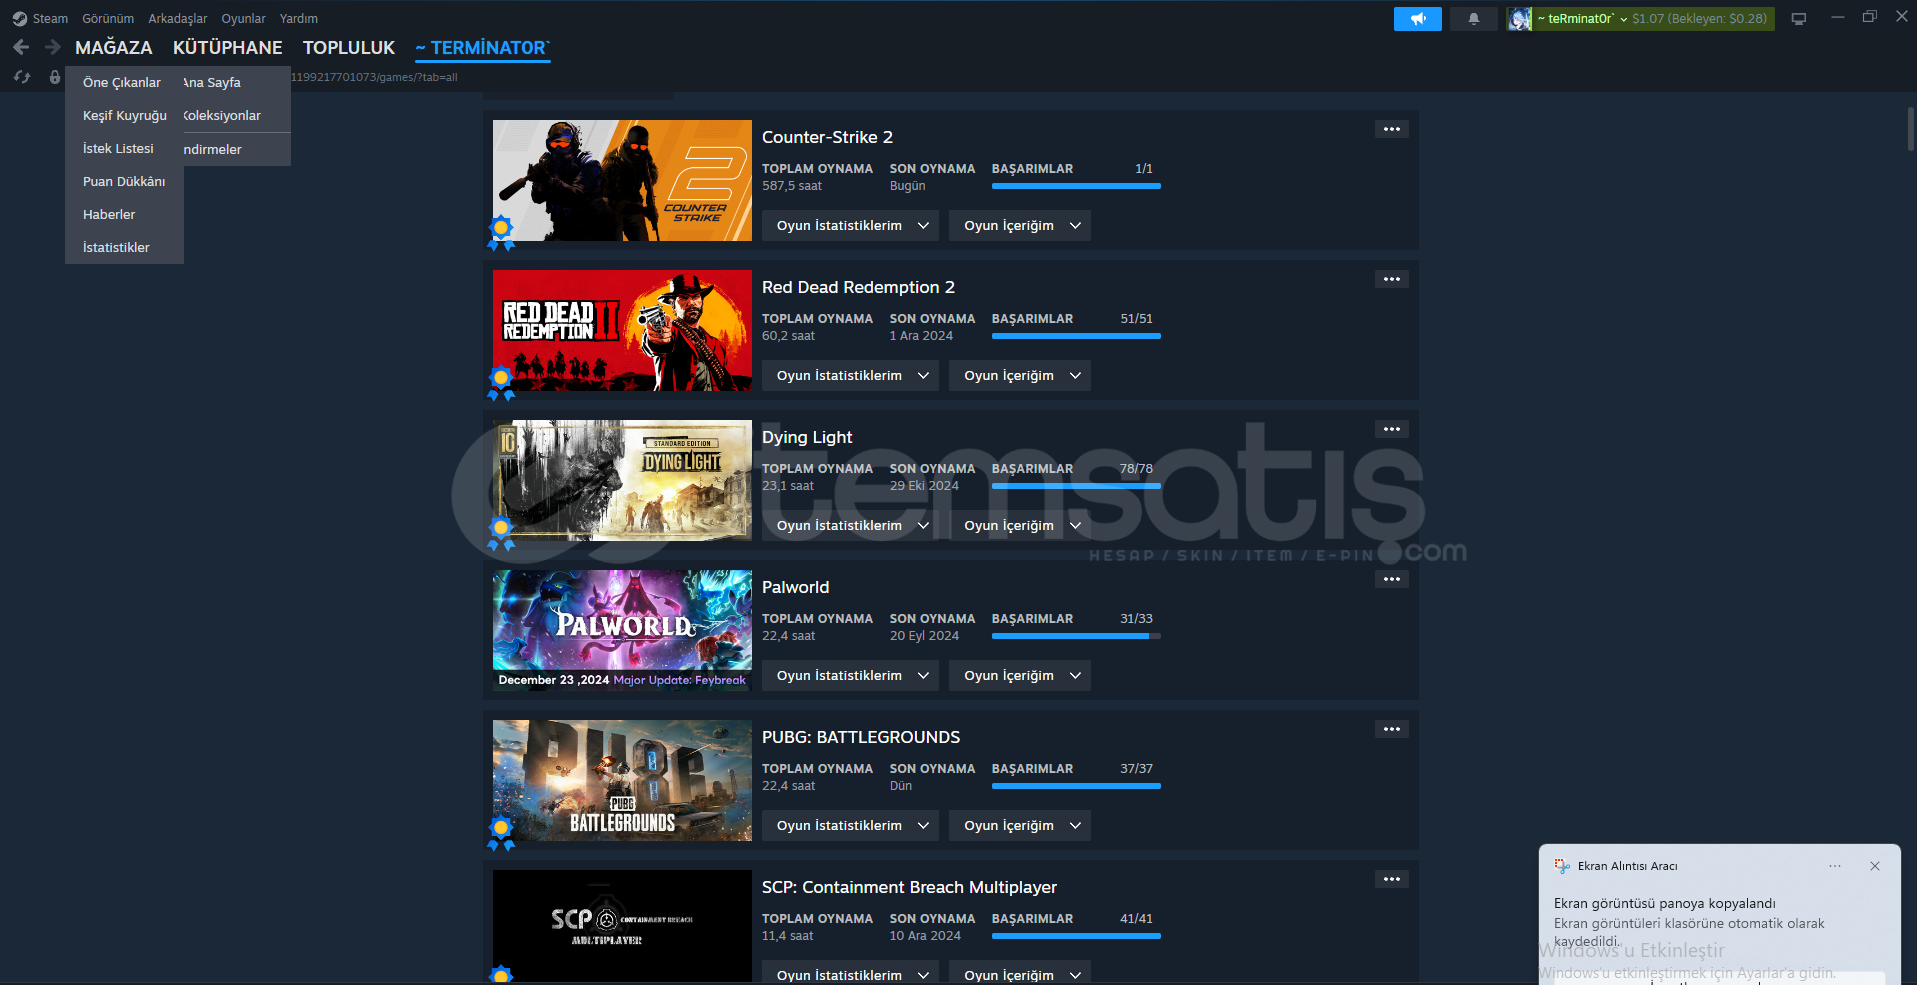This screenshot has width=1917, height=985.
Task: Select Öne Çıkanlar in store submenu
Action: click(122, 82)
